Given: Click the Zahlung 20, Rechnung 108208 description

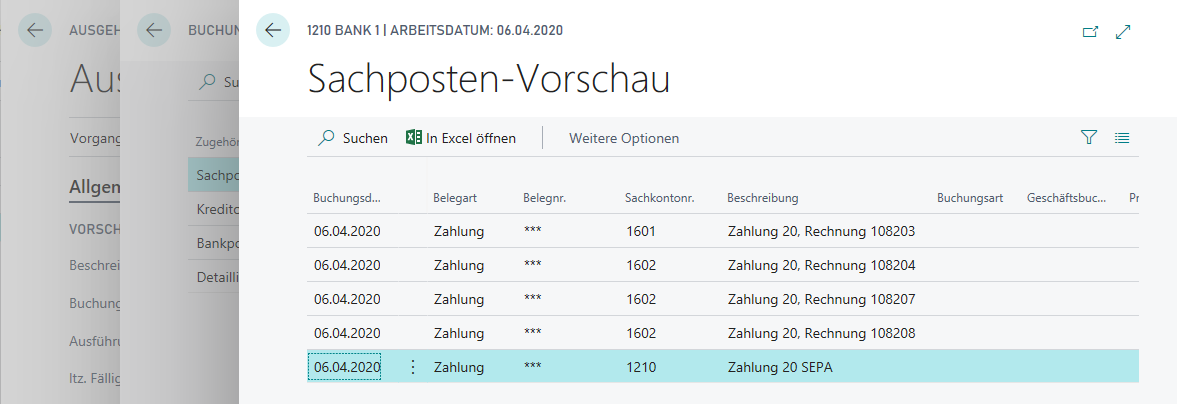Looking at the screenshot, I should click(x=820, y=333).
